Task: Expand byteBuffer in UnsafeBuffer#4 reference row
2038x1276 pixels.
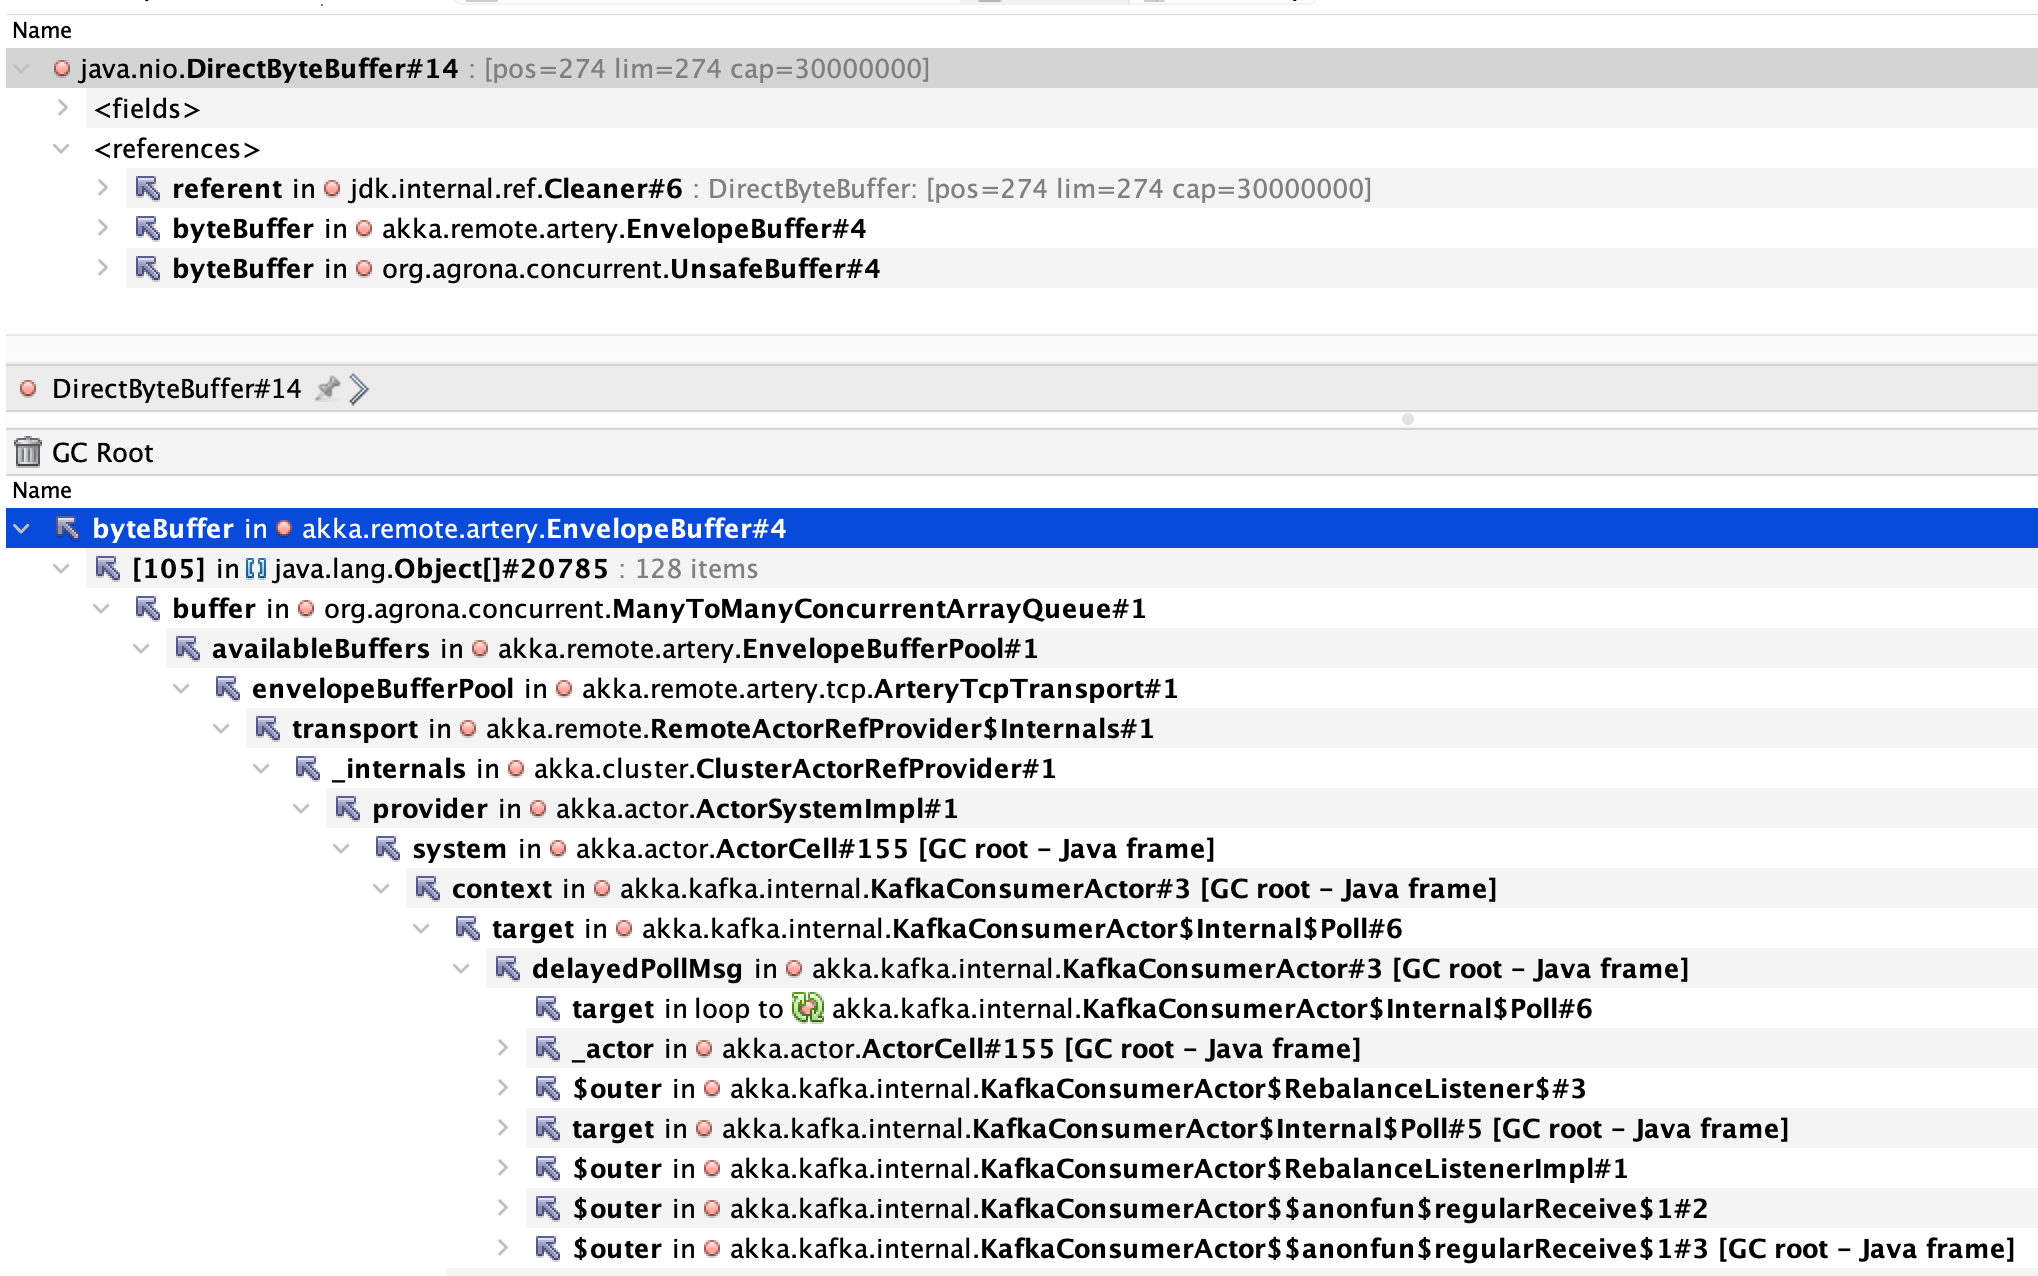Action: pos(103,268)
